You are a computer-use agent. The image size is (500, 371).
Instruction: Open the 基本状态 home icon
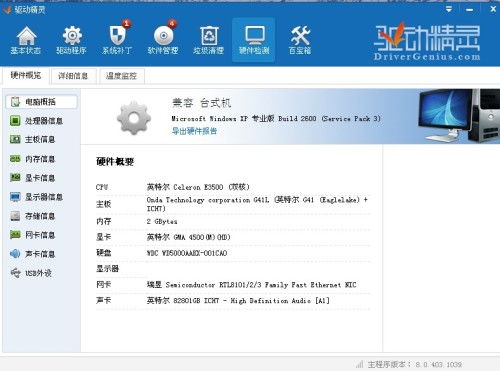pyautogui.click(x=26, y=41)
